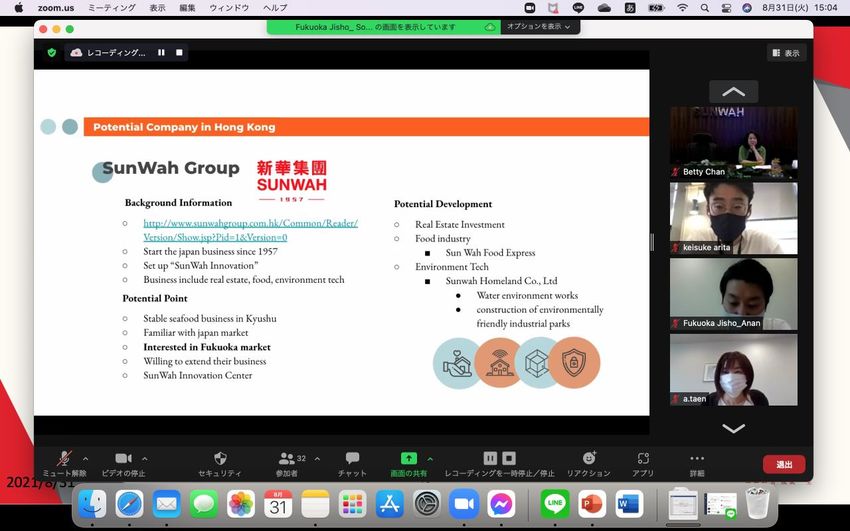This screenshot has width=850, height=531.
Task: Show previous video thumbnails with up chevron
Action: tap(733, 92)
